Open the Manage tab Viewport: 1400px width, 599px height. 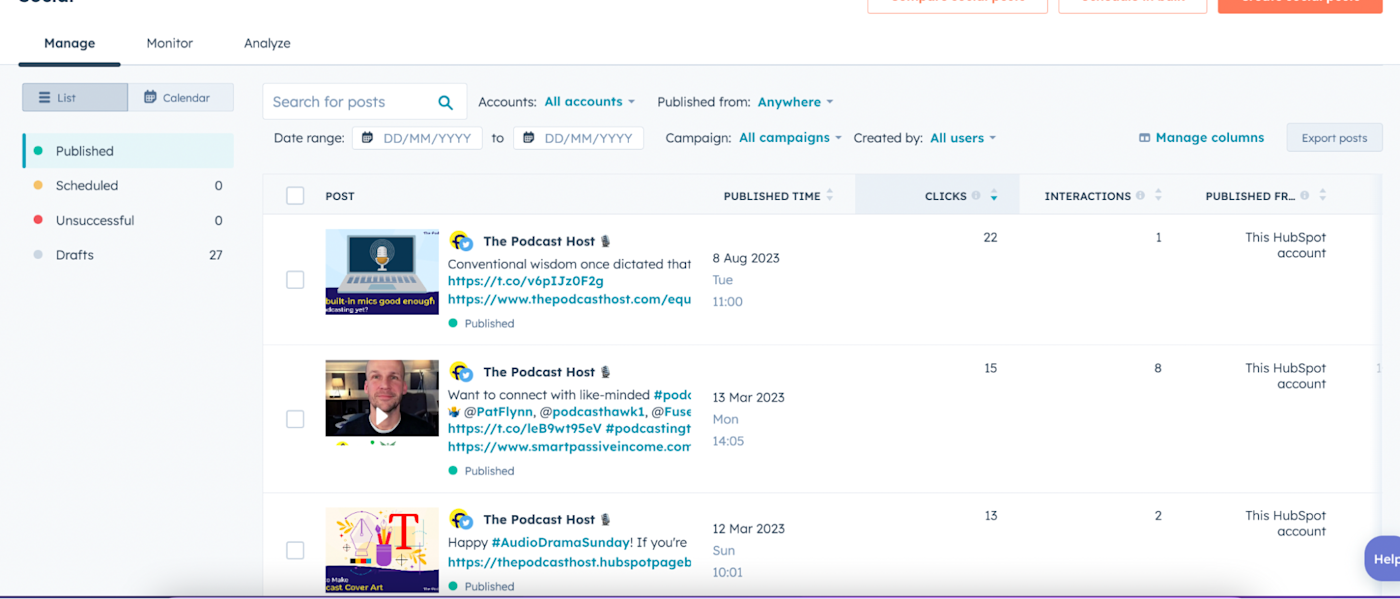70,43
